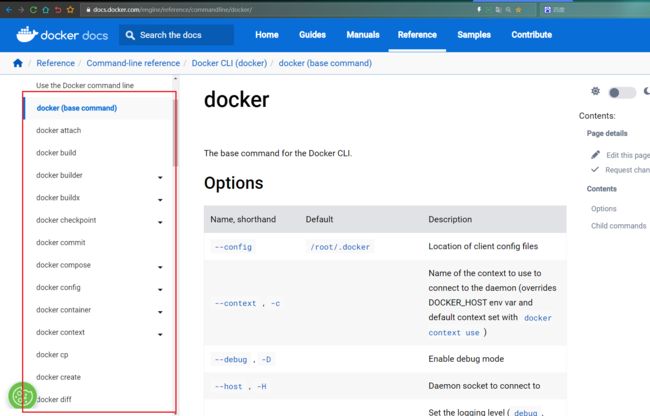Click the browser forward arrow

click(x=21, y=10)
